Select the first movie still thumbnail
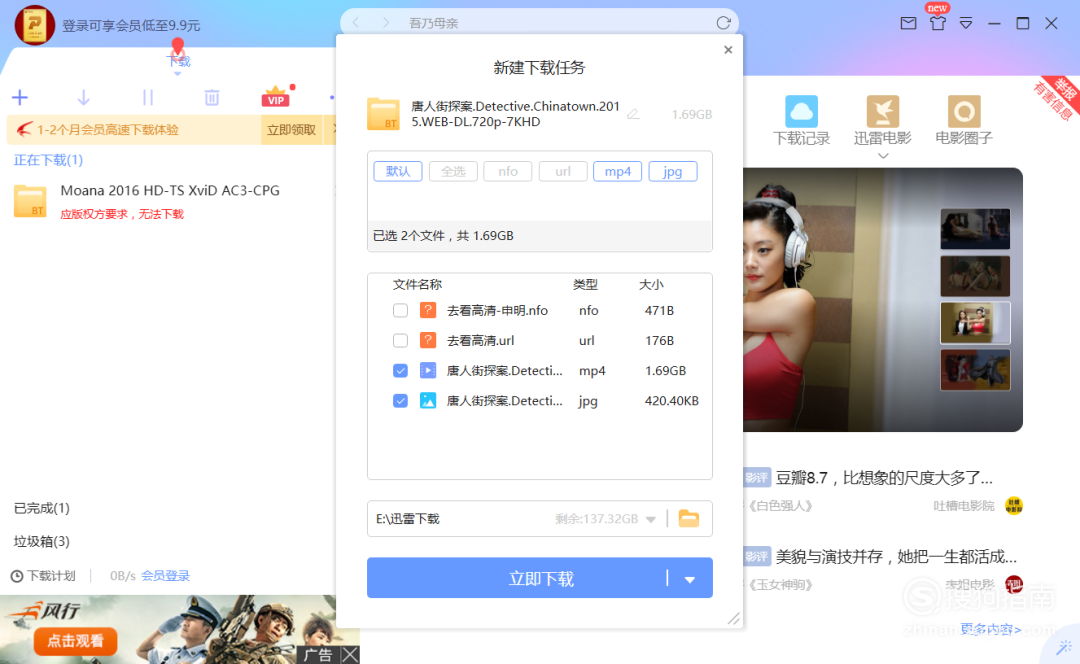The height and width of the screenshot is (664, 1080). click(x=975, y=229)
